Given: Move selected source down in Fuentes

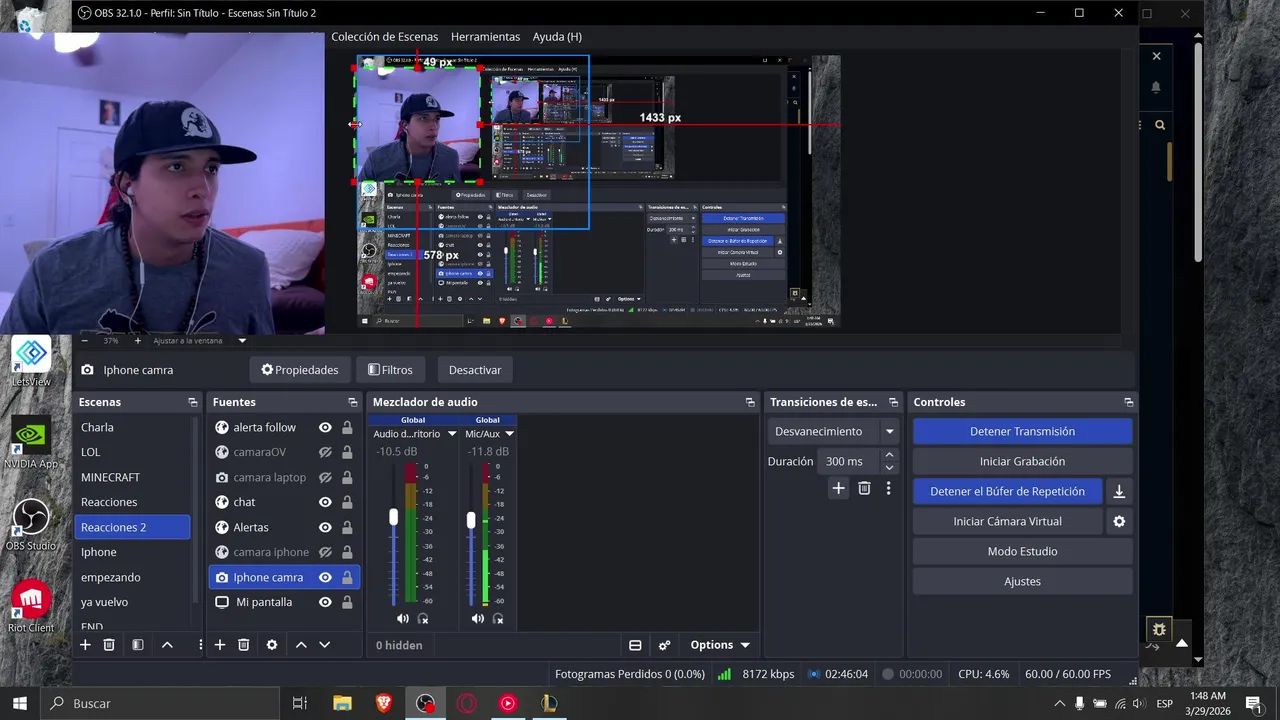Looking at the screenshot, I should (324, 645).
